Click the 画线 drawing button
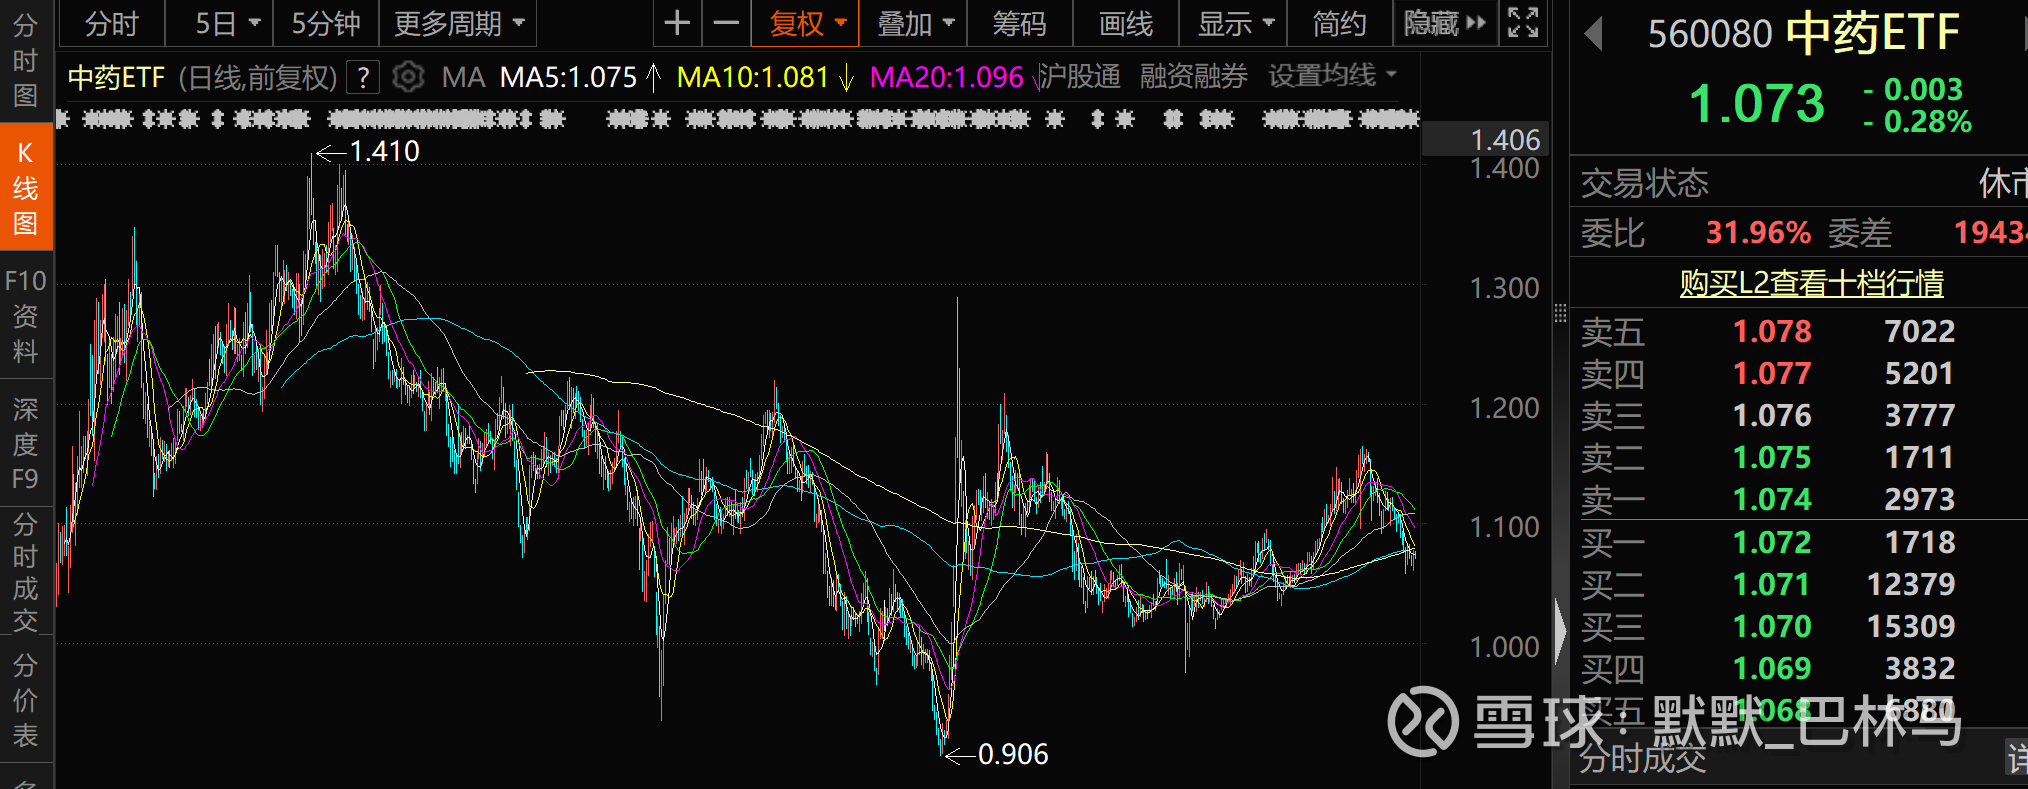This screenshot has height=789, width=2028. pyautogui.click(x=1126, y=23)
